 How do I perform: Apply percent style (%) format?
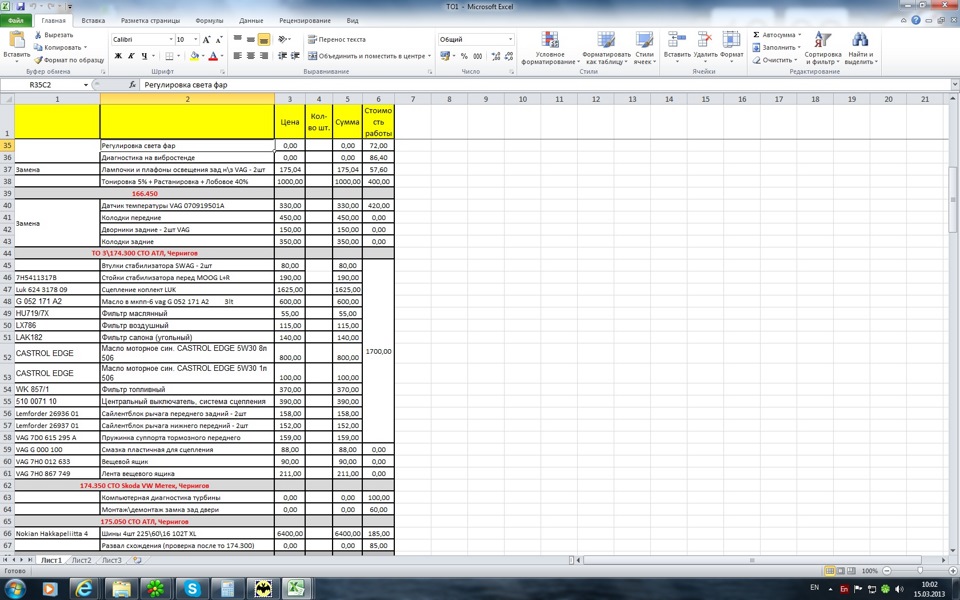[x=464, y=56]
